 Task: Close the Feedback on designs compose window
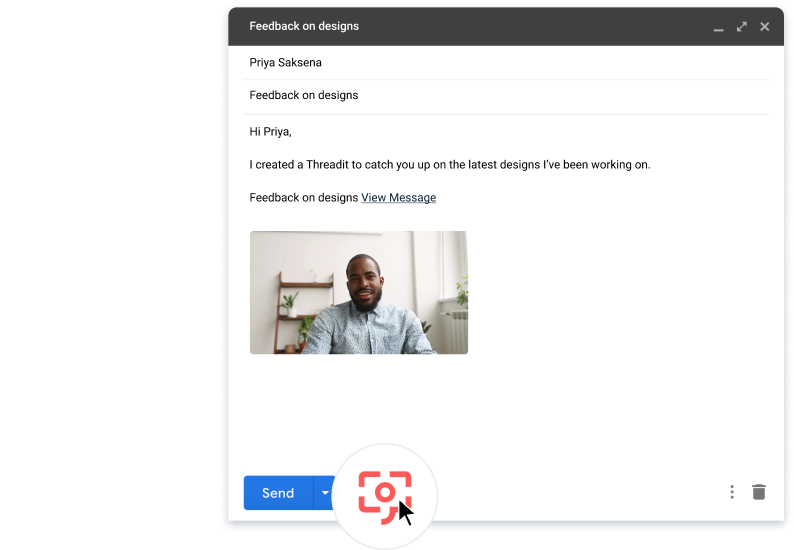(x=765, y=27)
